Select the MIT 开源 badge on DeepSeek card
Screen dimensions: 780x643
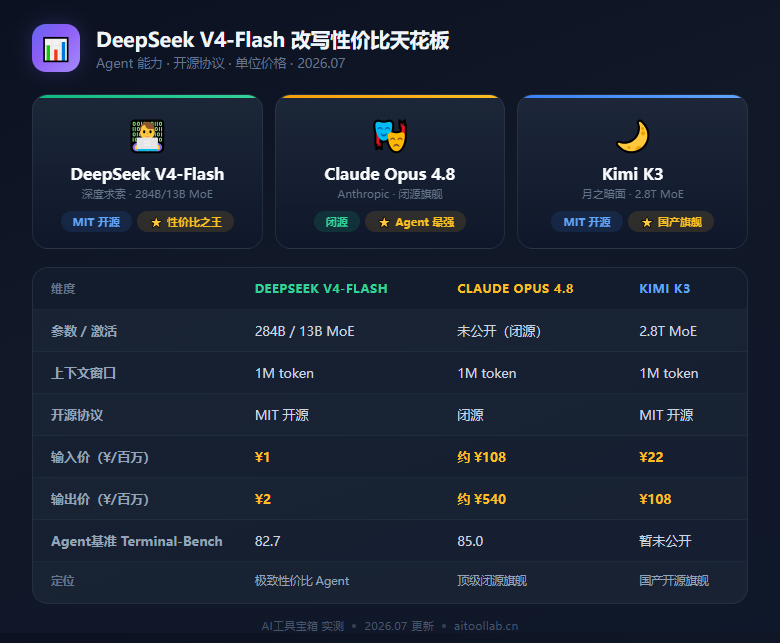[97, 222]
